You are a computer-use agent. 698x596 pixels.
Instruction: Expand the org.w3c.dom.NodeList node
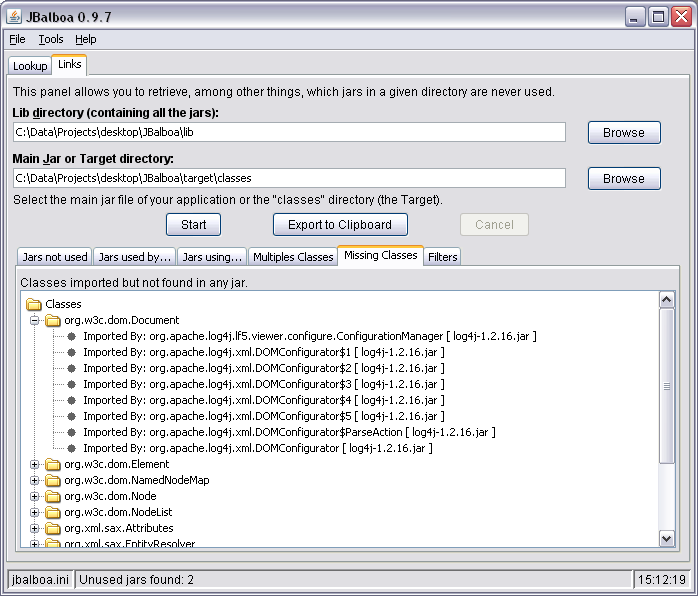34,513
